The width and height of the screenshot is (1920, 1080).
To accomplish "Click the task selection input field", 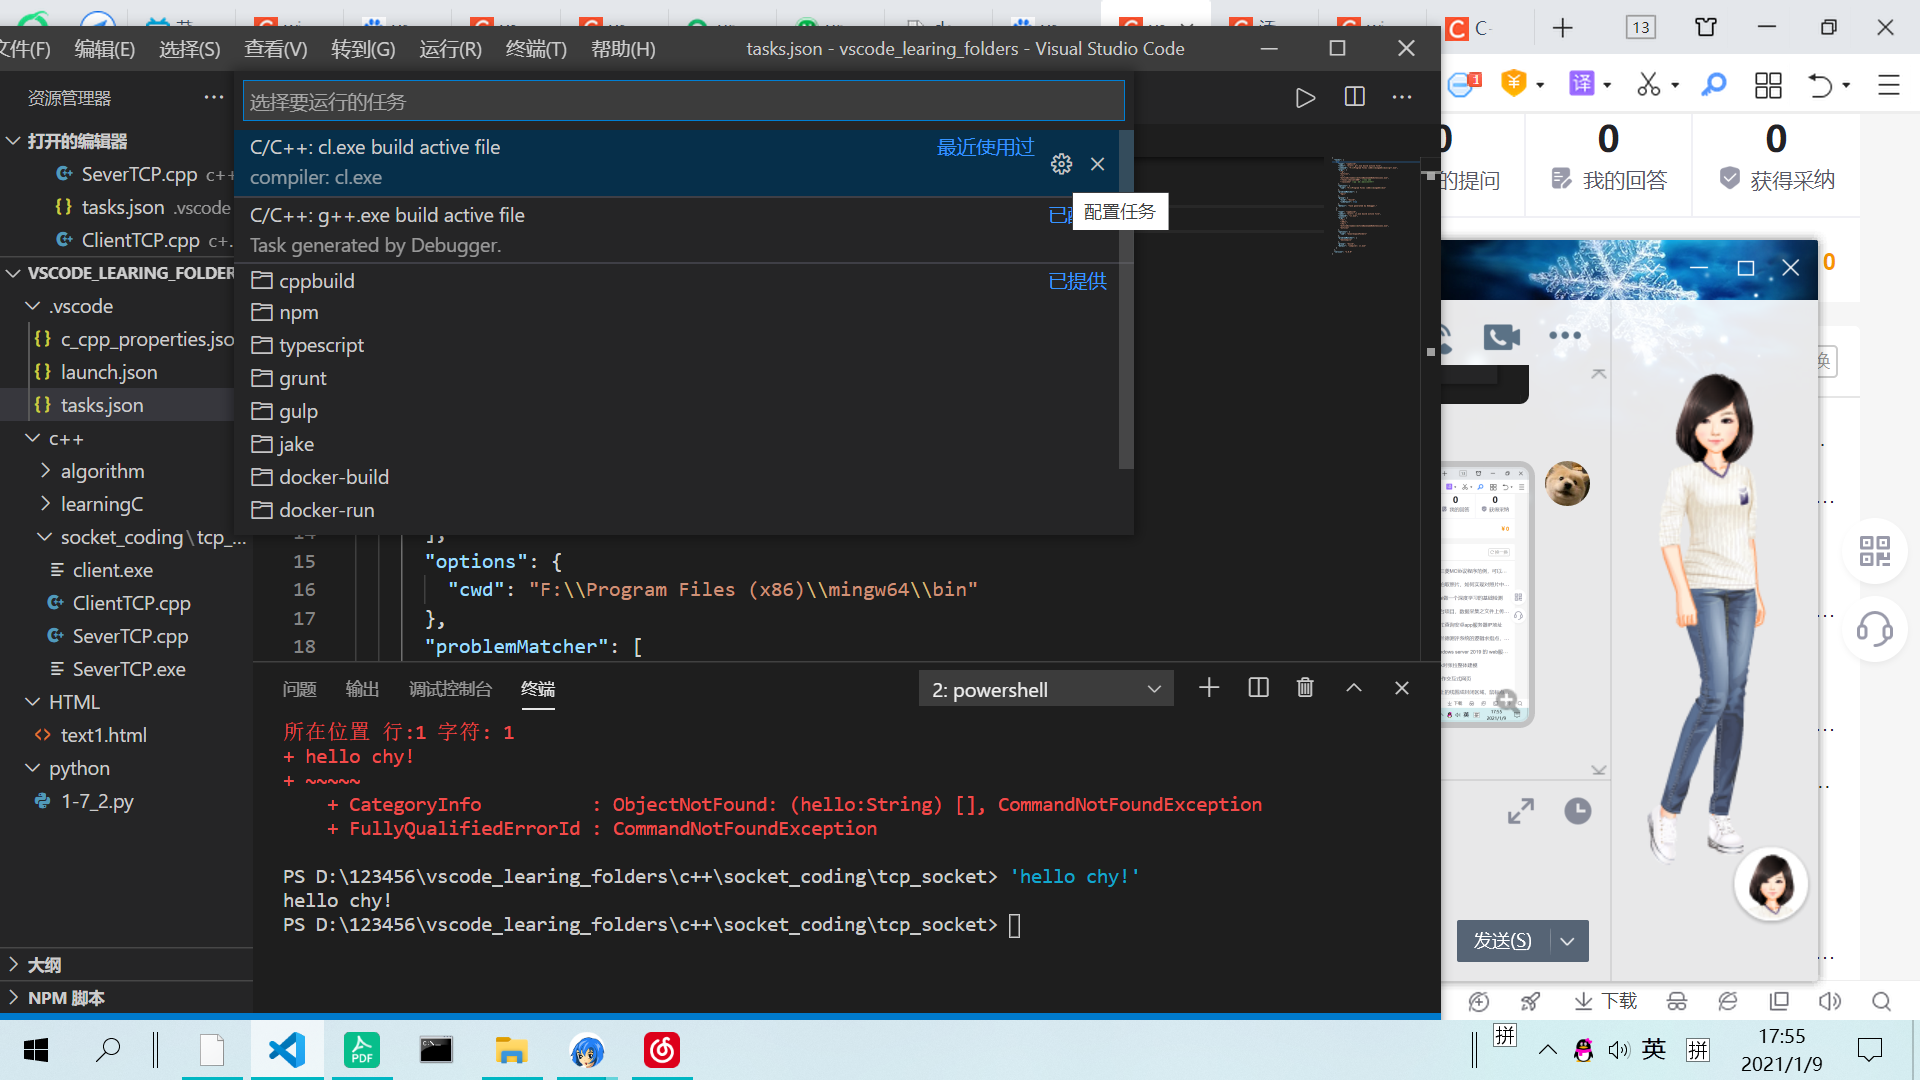I will [683, 102].
